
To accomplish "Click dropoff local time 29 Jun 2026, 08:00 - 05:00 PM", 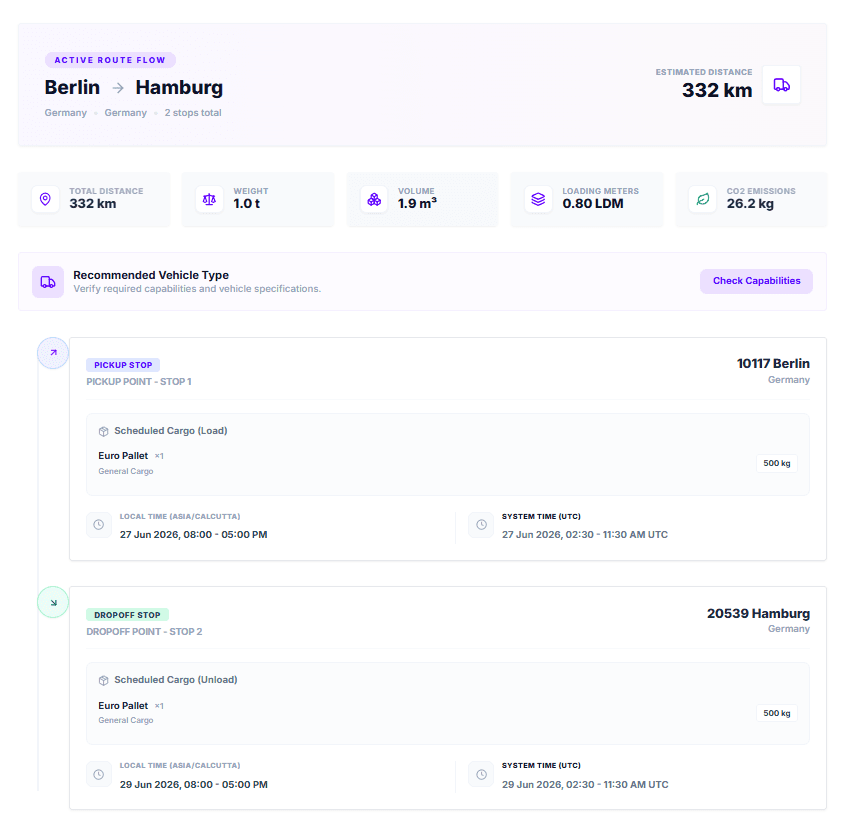I will click(x=194, y=785).
